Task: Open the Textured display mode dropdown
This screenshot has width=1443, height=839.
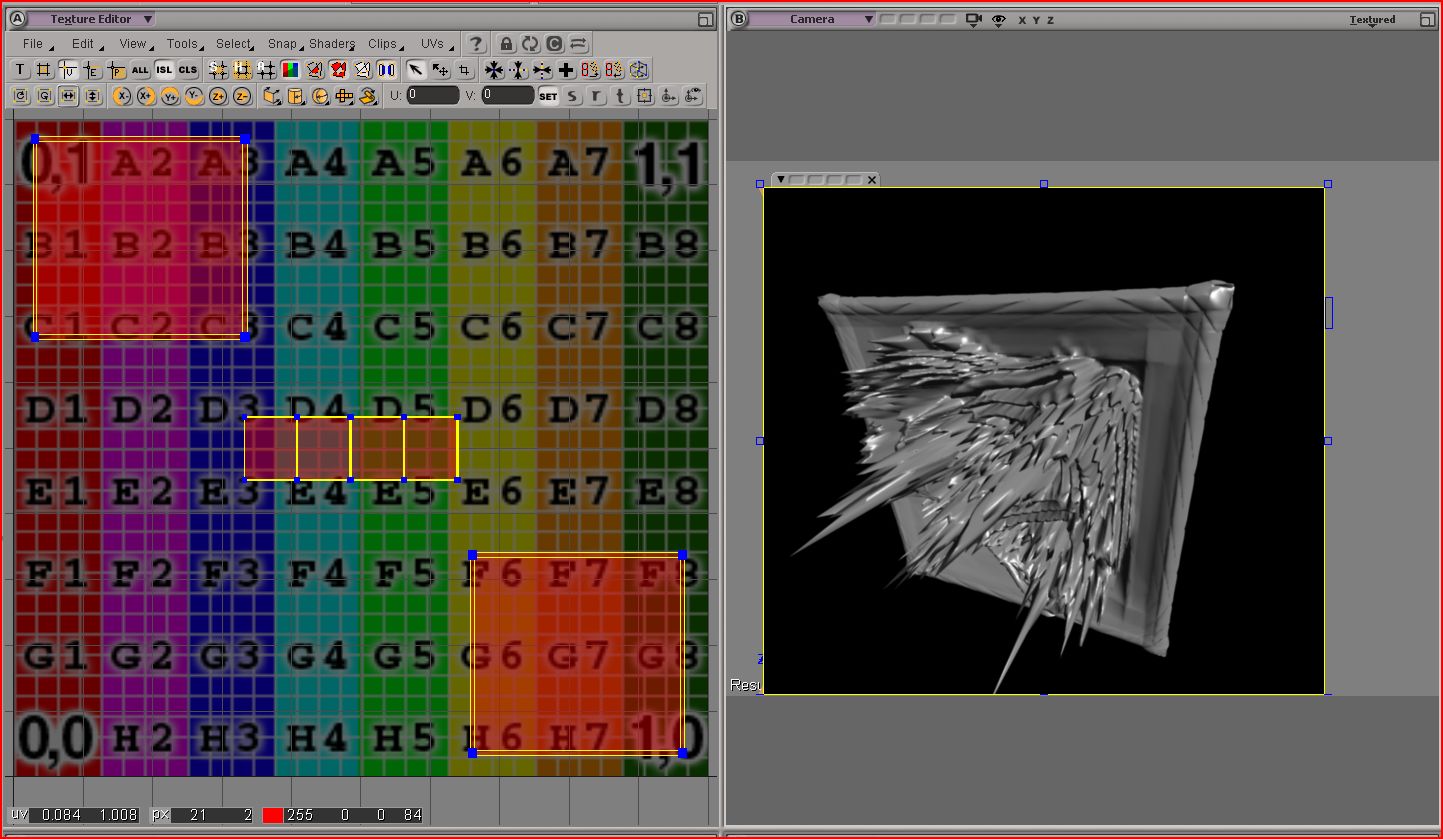Action: [1373, 19]
